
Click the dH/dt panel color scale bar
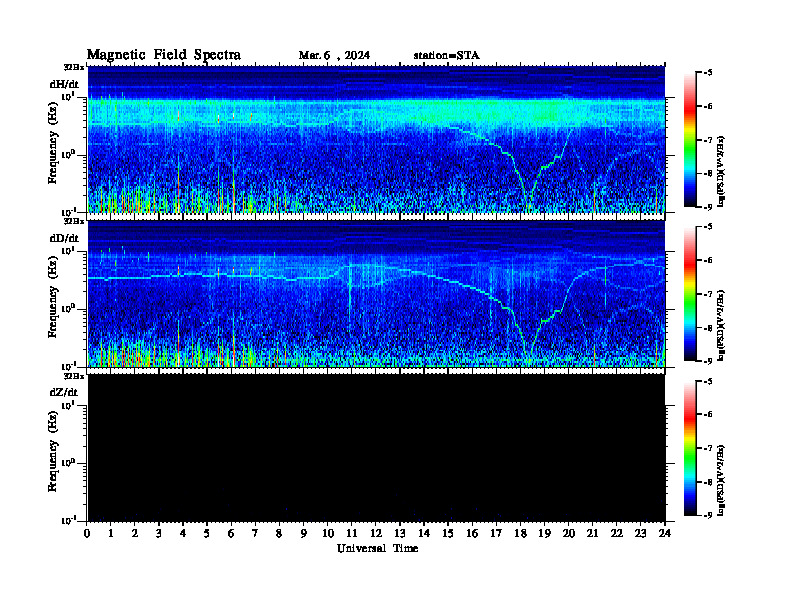690,140
